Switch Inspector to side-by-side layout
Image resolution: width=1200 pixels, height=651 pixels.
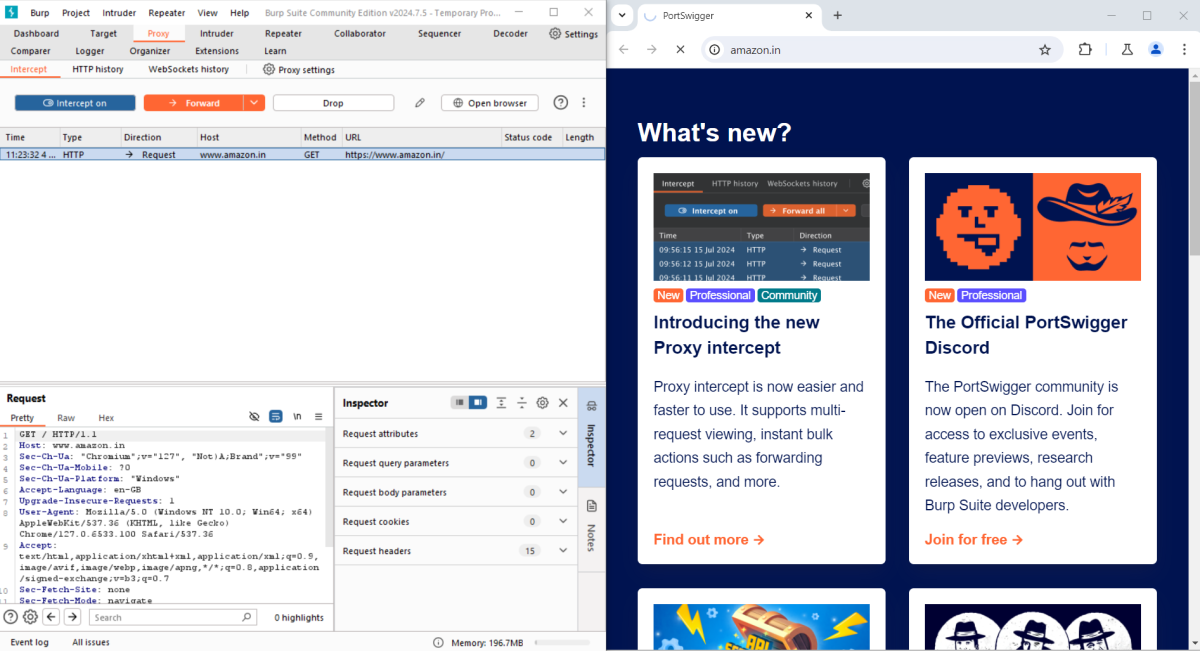click(477, 403)
